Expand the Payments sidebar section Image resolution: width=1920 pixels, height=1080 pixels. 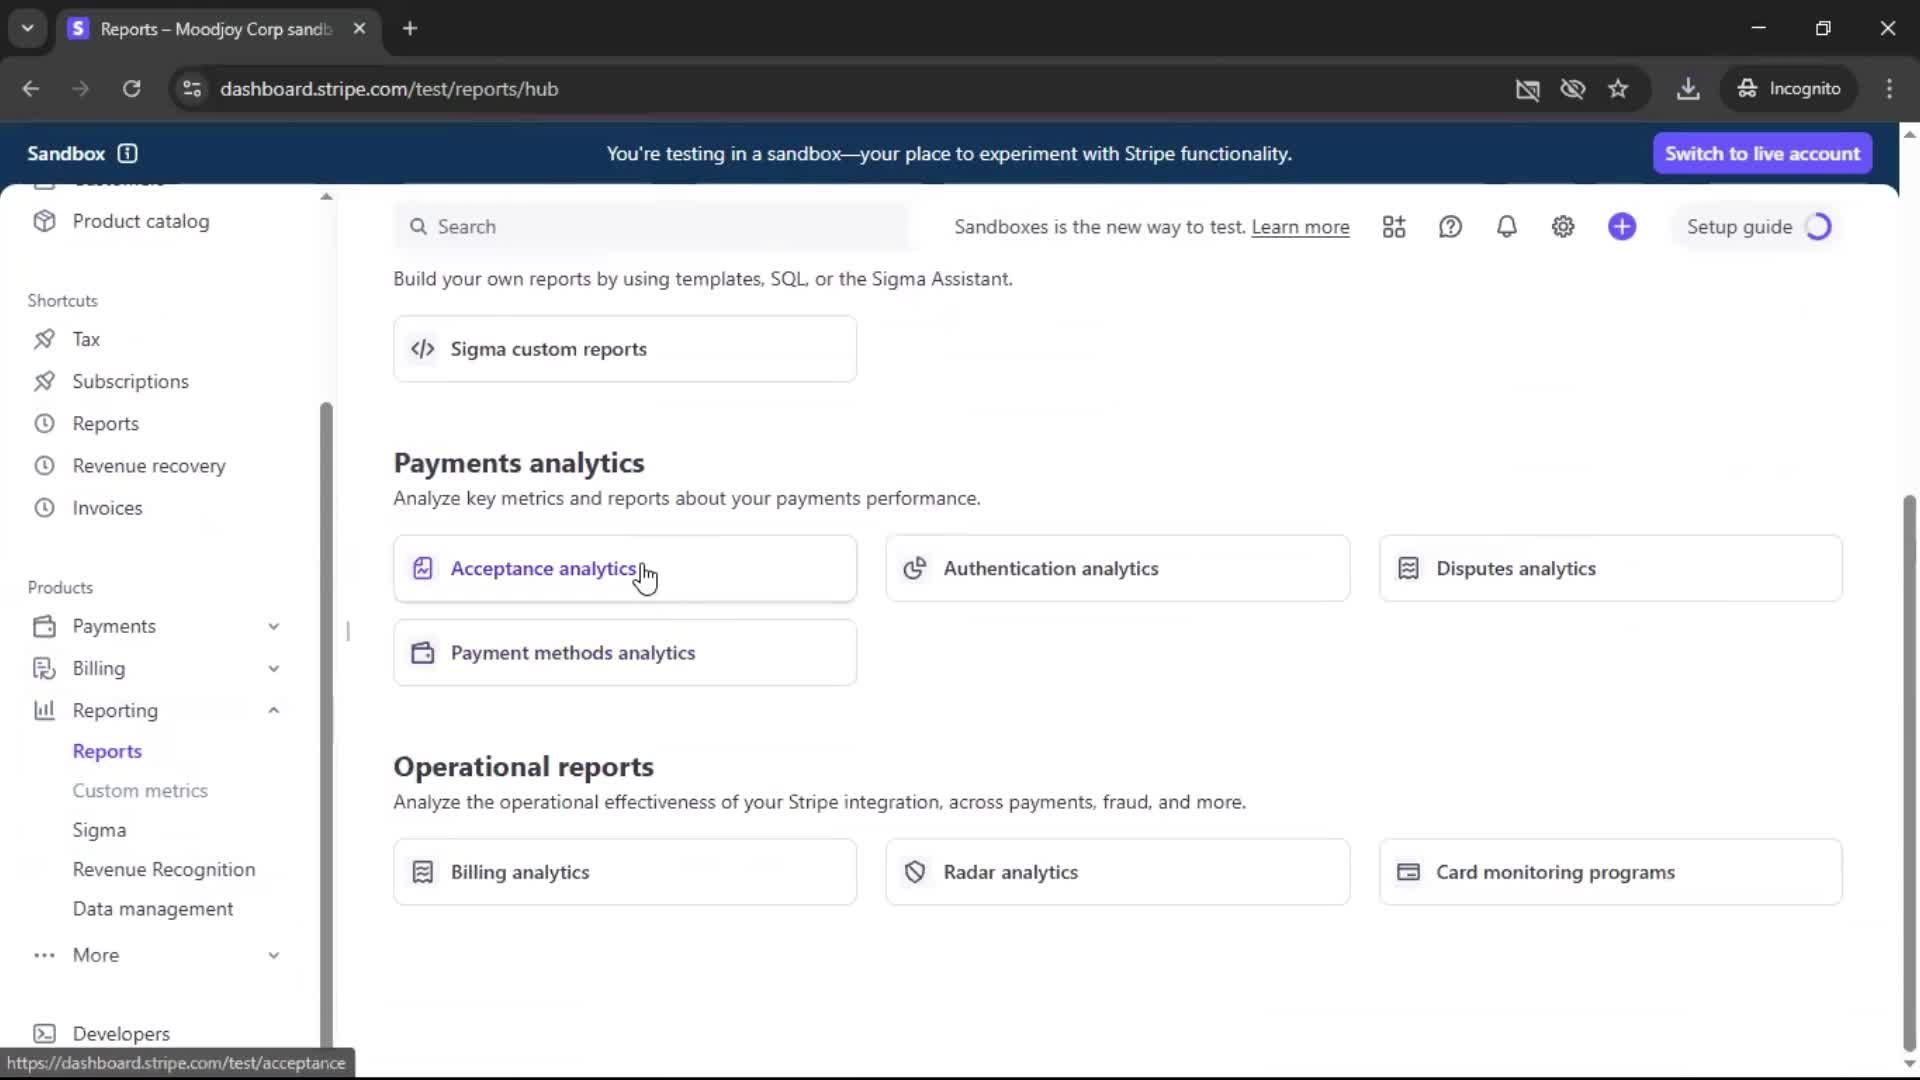coord(273,627)
